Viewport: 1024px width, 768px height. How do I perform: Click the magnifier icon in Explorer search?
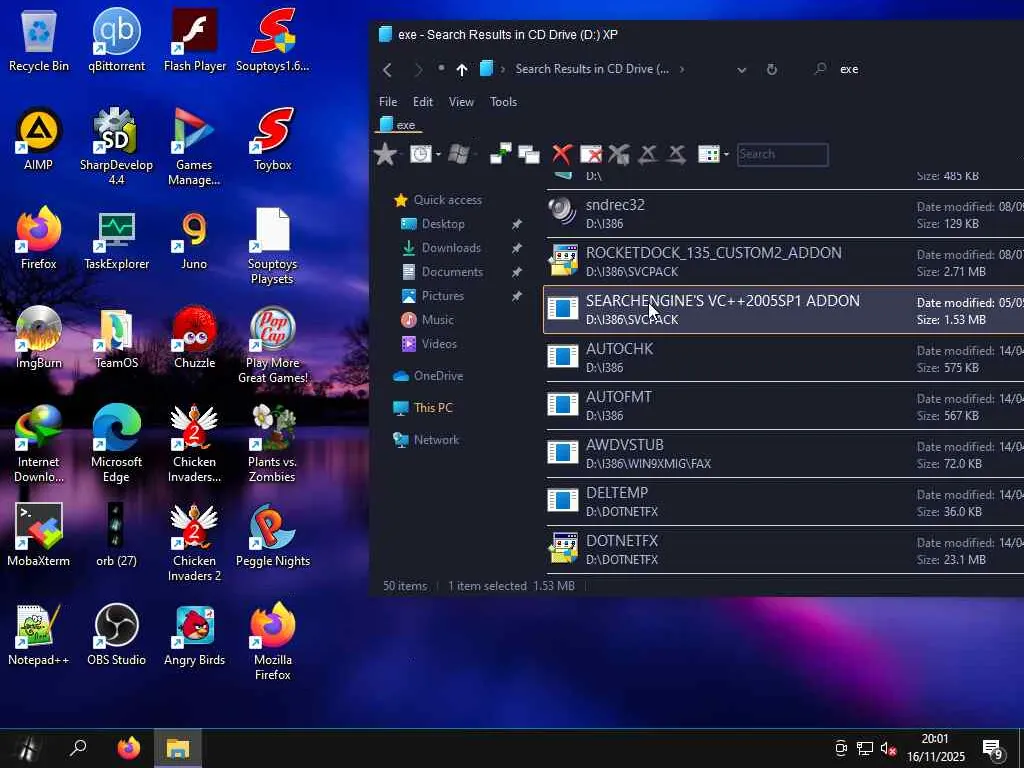821,69
